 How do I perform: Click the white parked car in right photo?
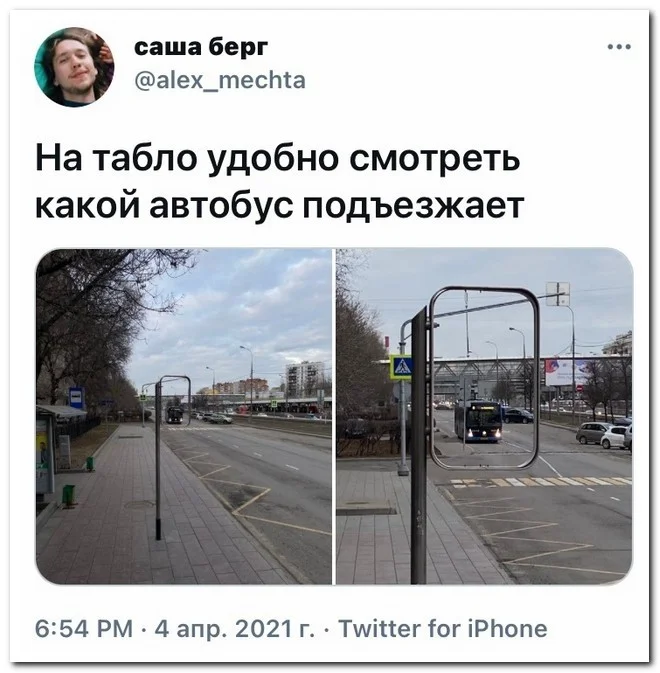click(615, 437)
